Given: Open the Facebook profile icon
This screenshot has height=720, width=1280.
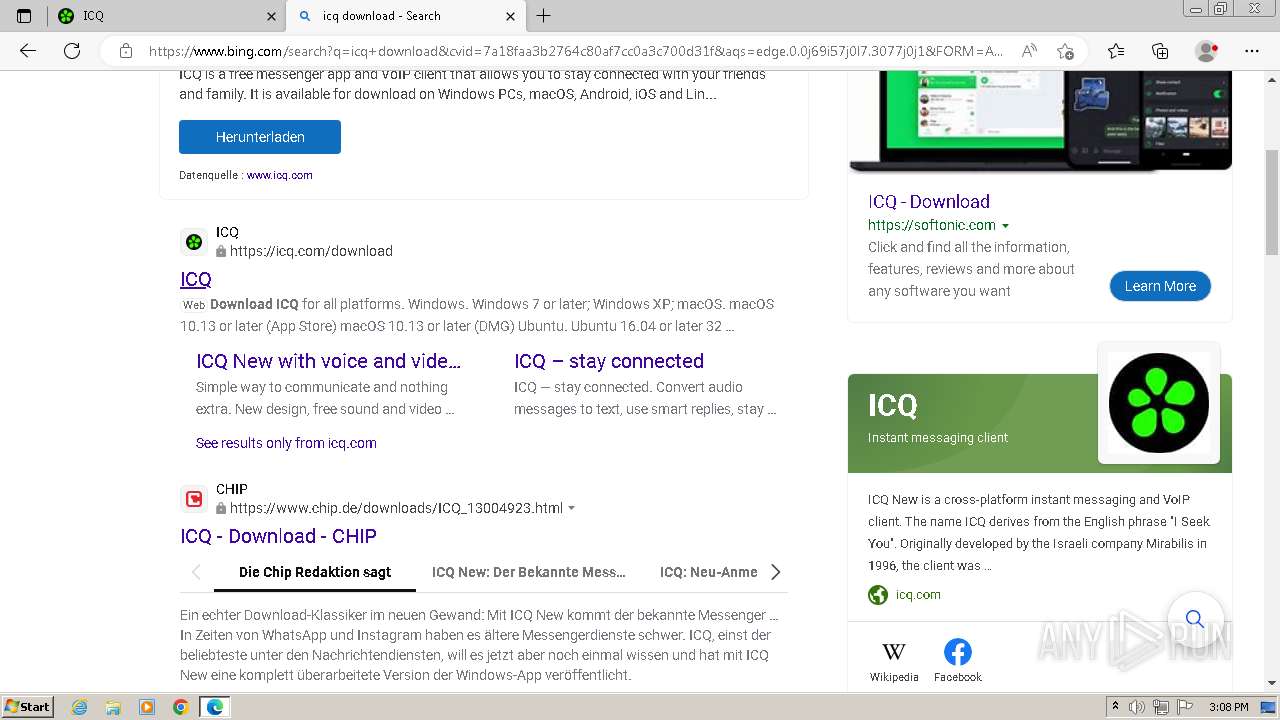Looking at the screenshot, I should tap(958, 652).
